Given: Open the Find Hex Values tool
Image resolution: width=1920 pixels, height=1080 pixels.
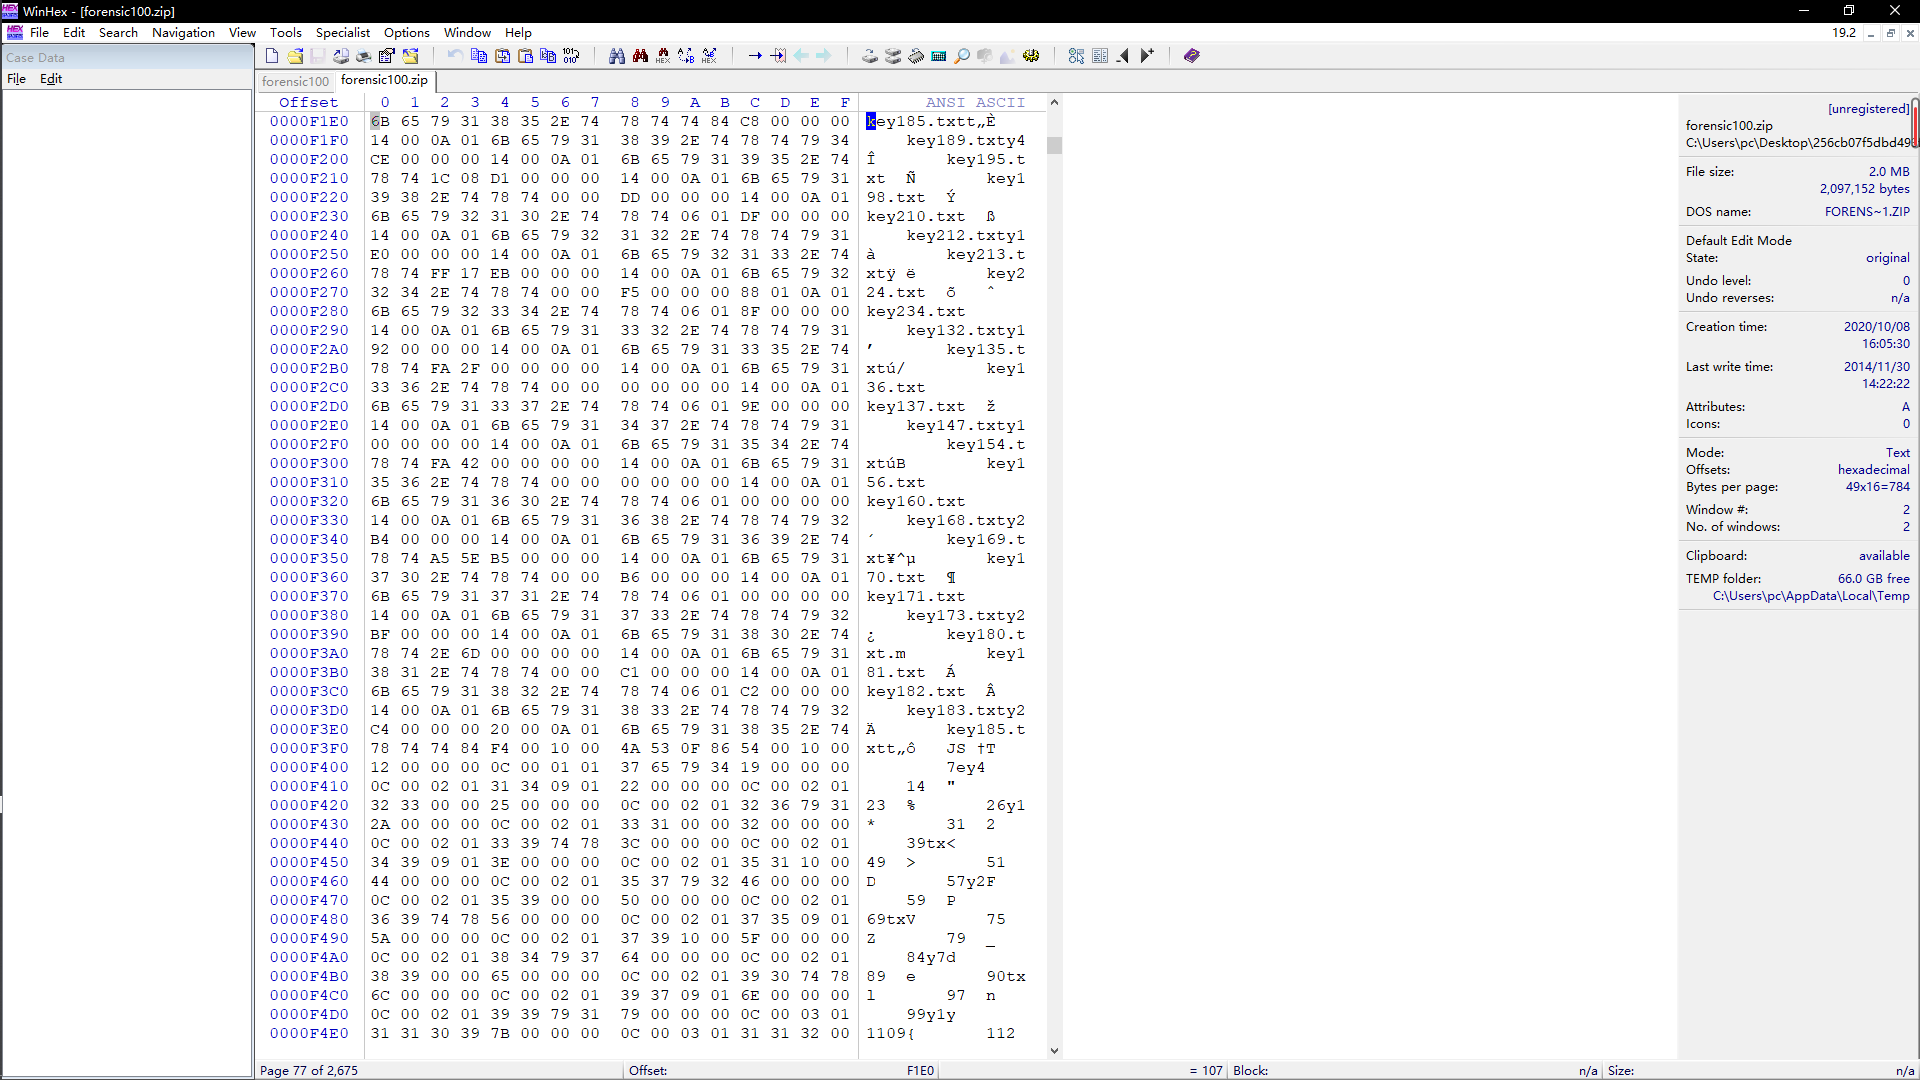Looking at the screenshot, I should point(663,55).
